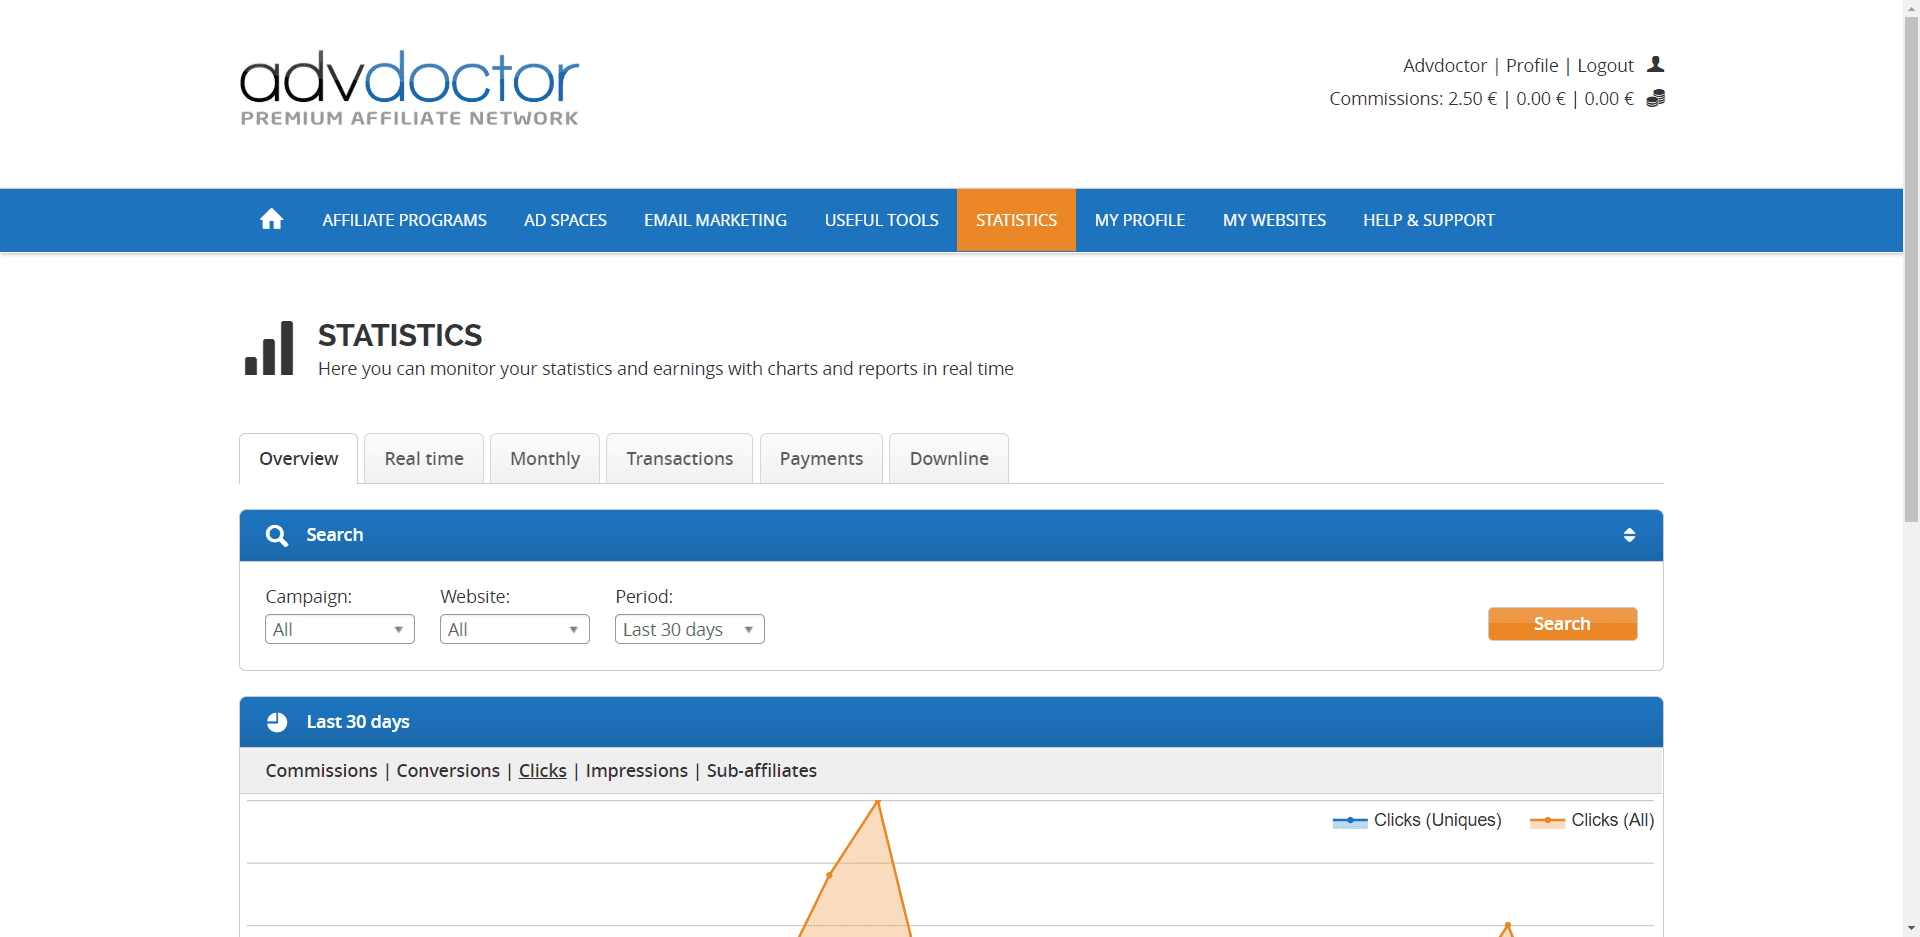
Task: Open the Campaign dropdown
Action: 339,629
